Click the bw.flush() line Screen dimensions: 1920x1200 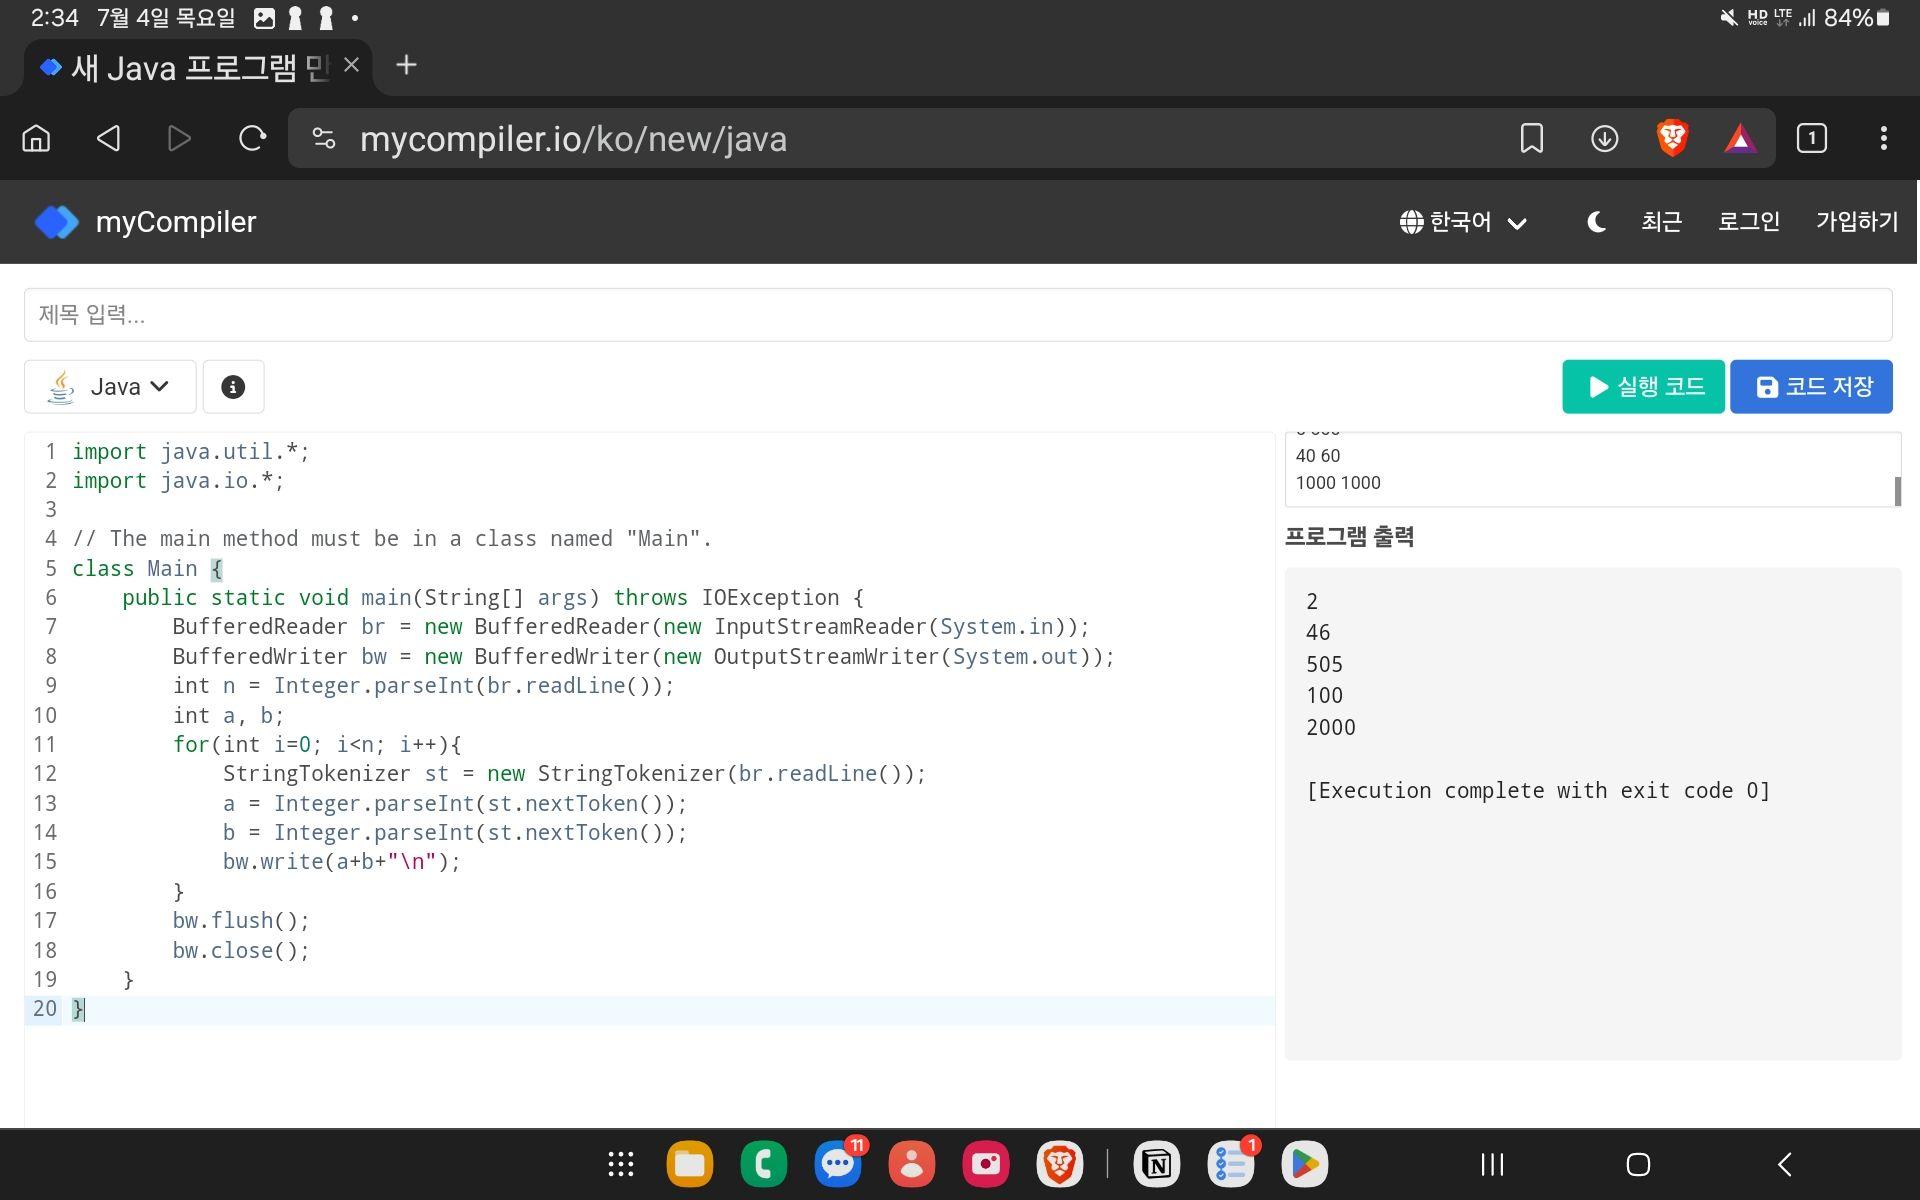(x=241, y=921)
